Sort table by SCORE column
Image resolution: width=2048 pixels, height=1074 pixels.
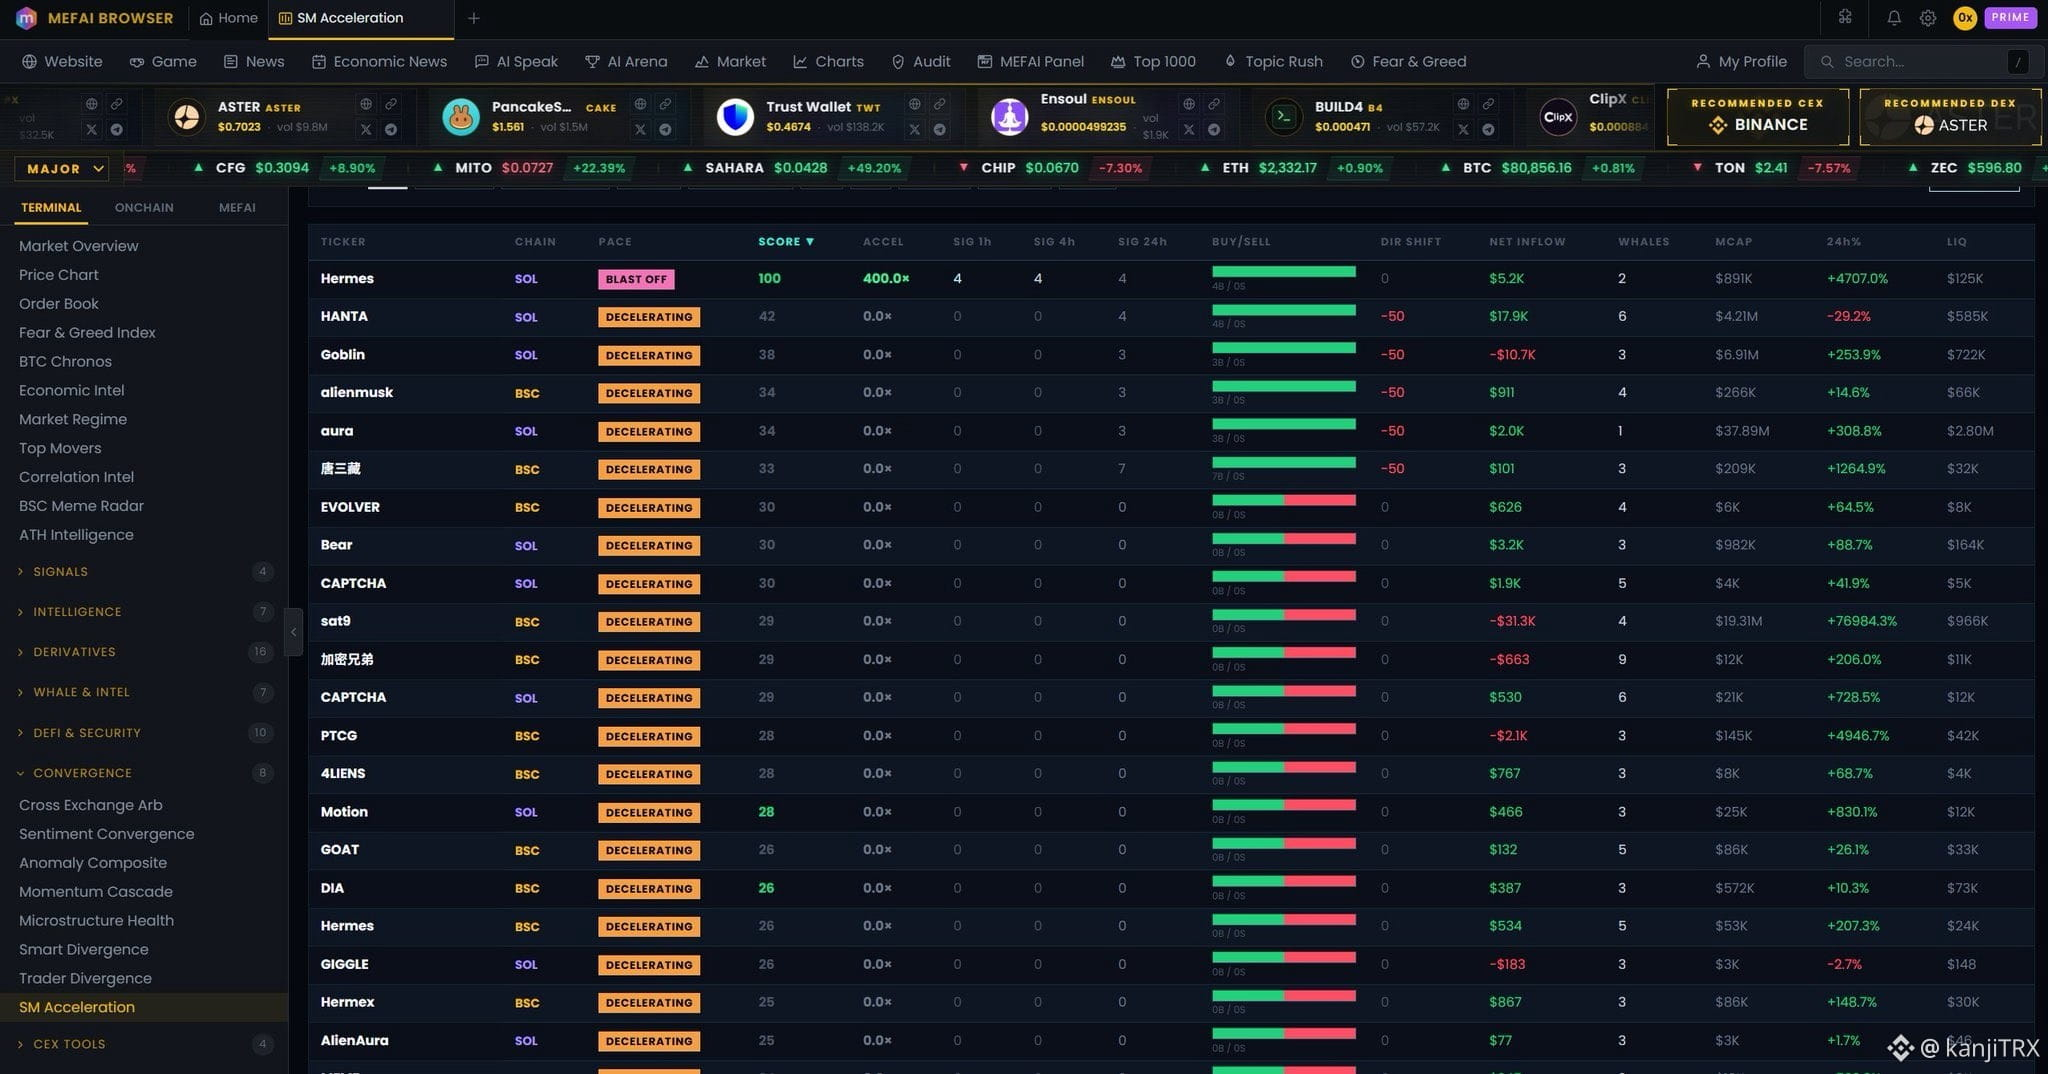pos(786,242)
